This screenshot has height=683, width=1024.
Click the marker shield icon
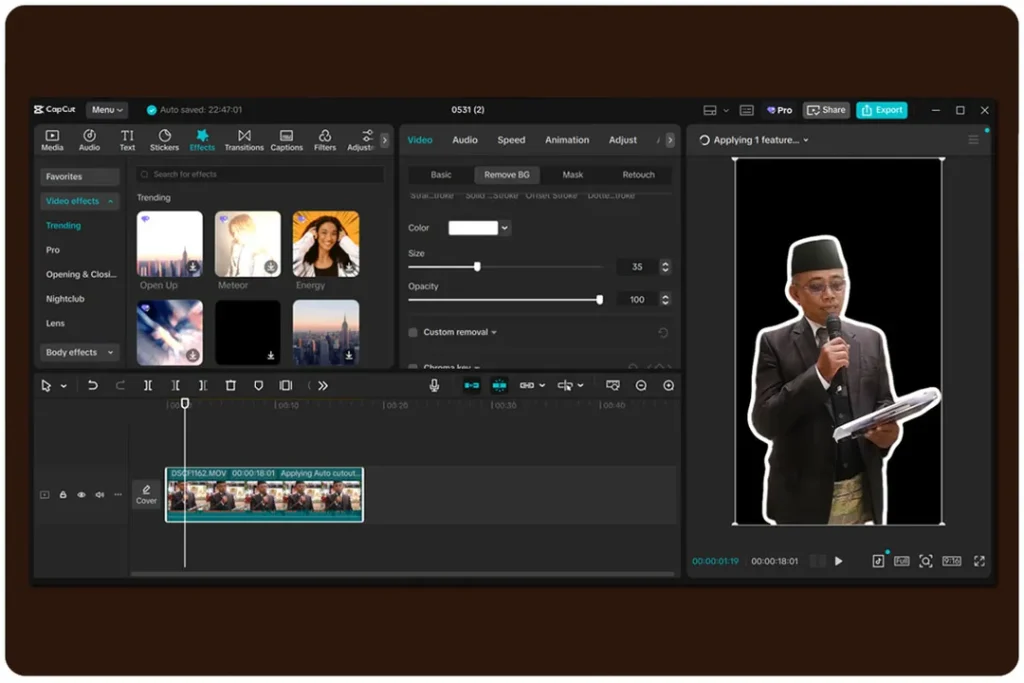coord(259,385)
